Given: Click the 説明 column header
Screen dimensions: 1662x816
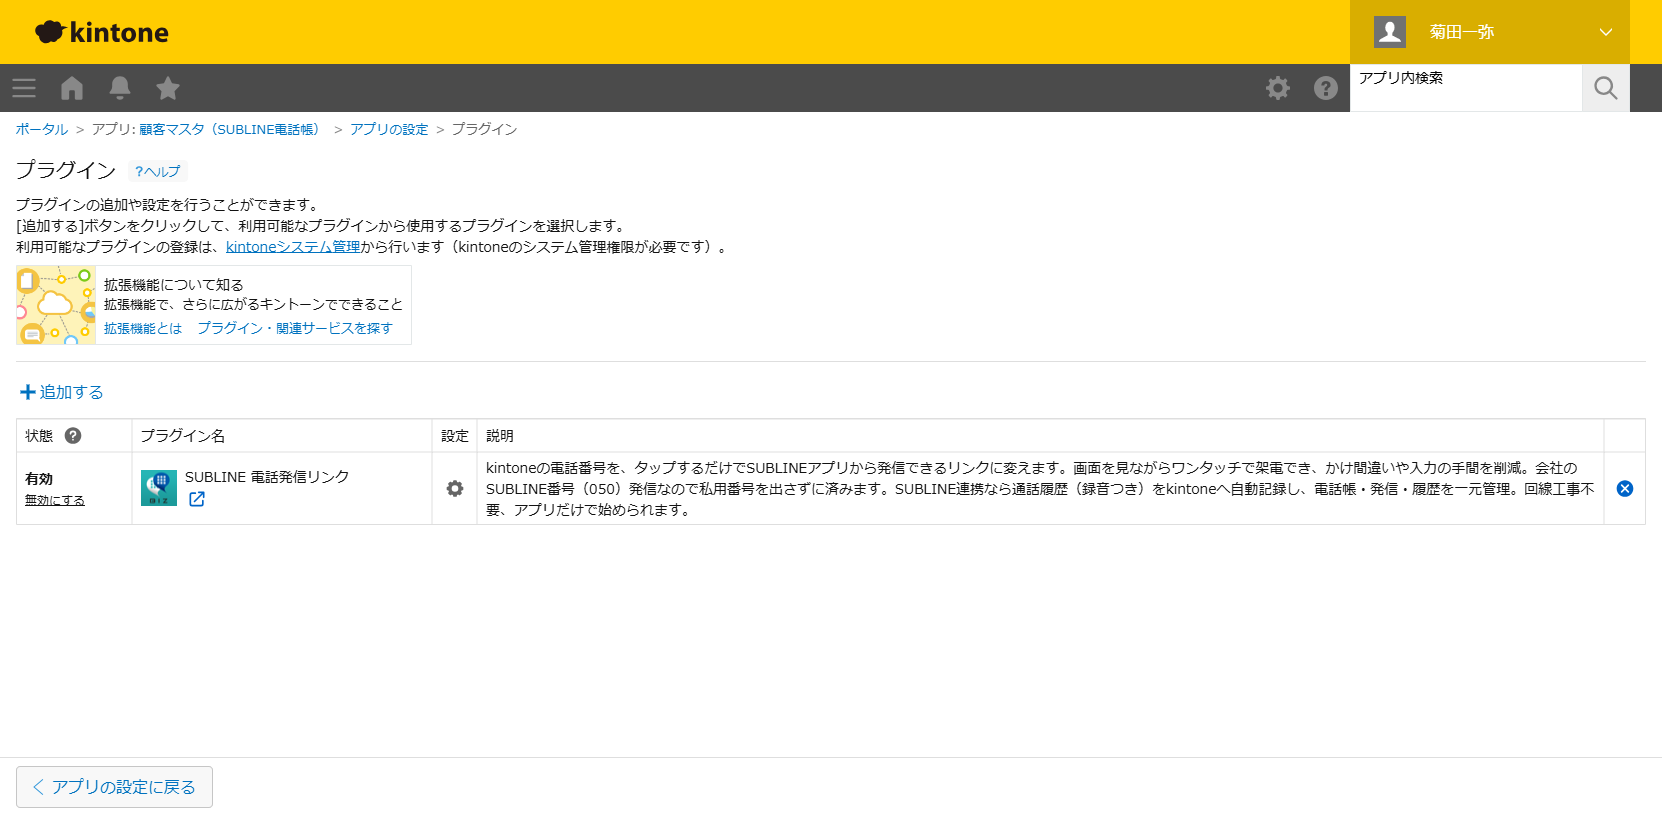Looking at the screenshot, I should pyautogui.click(x=500, y=435).
